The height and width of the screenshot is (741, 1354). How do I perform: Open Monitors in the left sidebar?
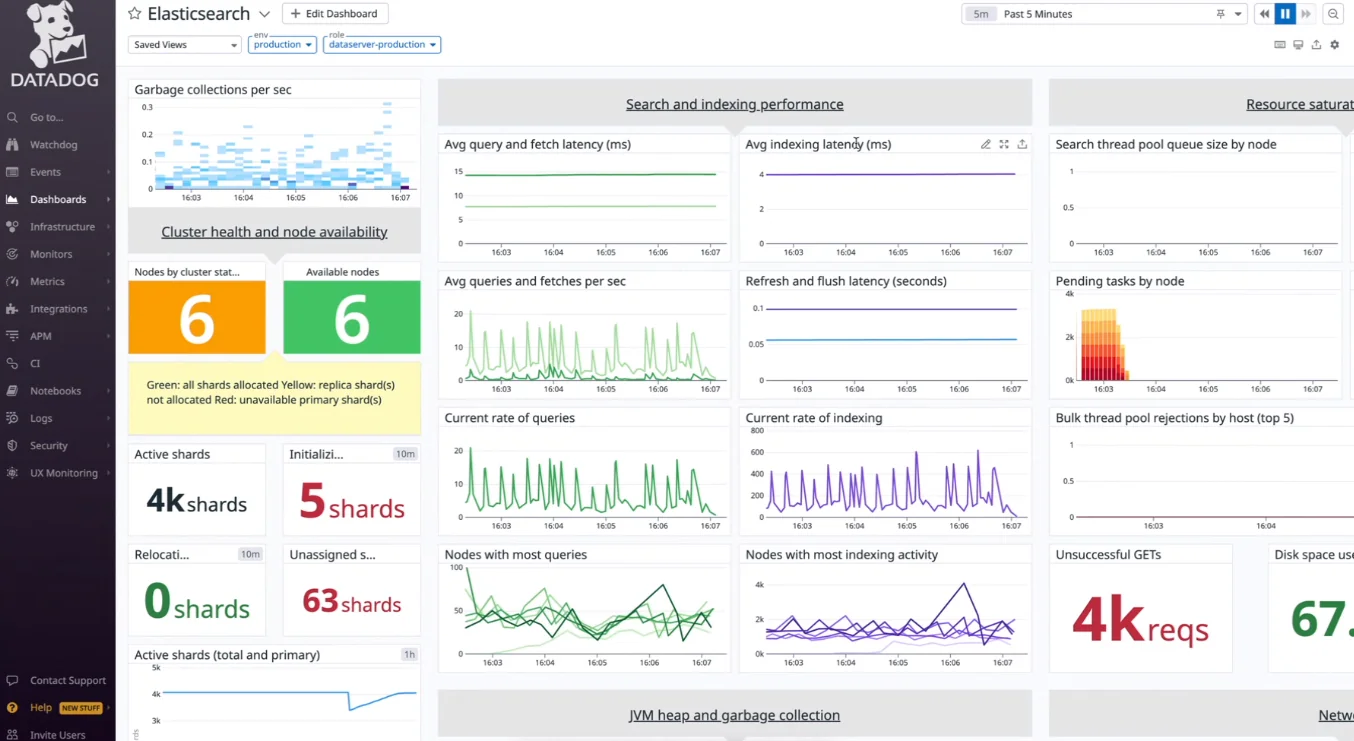(51, 254)
